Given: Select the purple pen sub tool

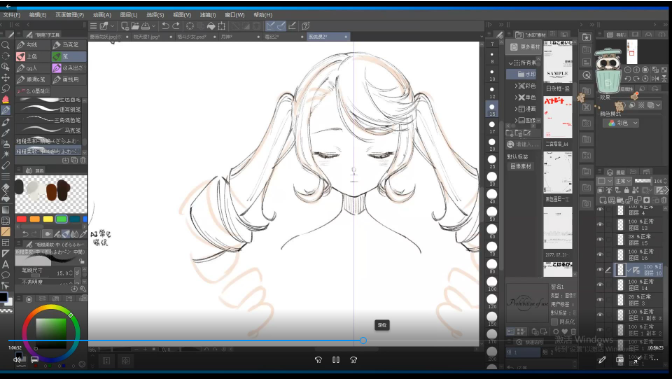Looking at the screenshot, I should pyautogui.click(x=69, y=68).
